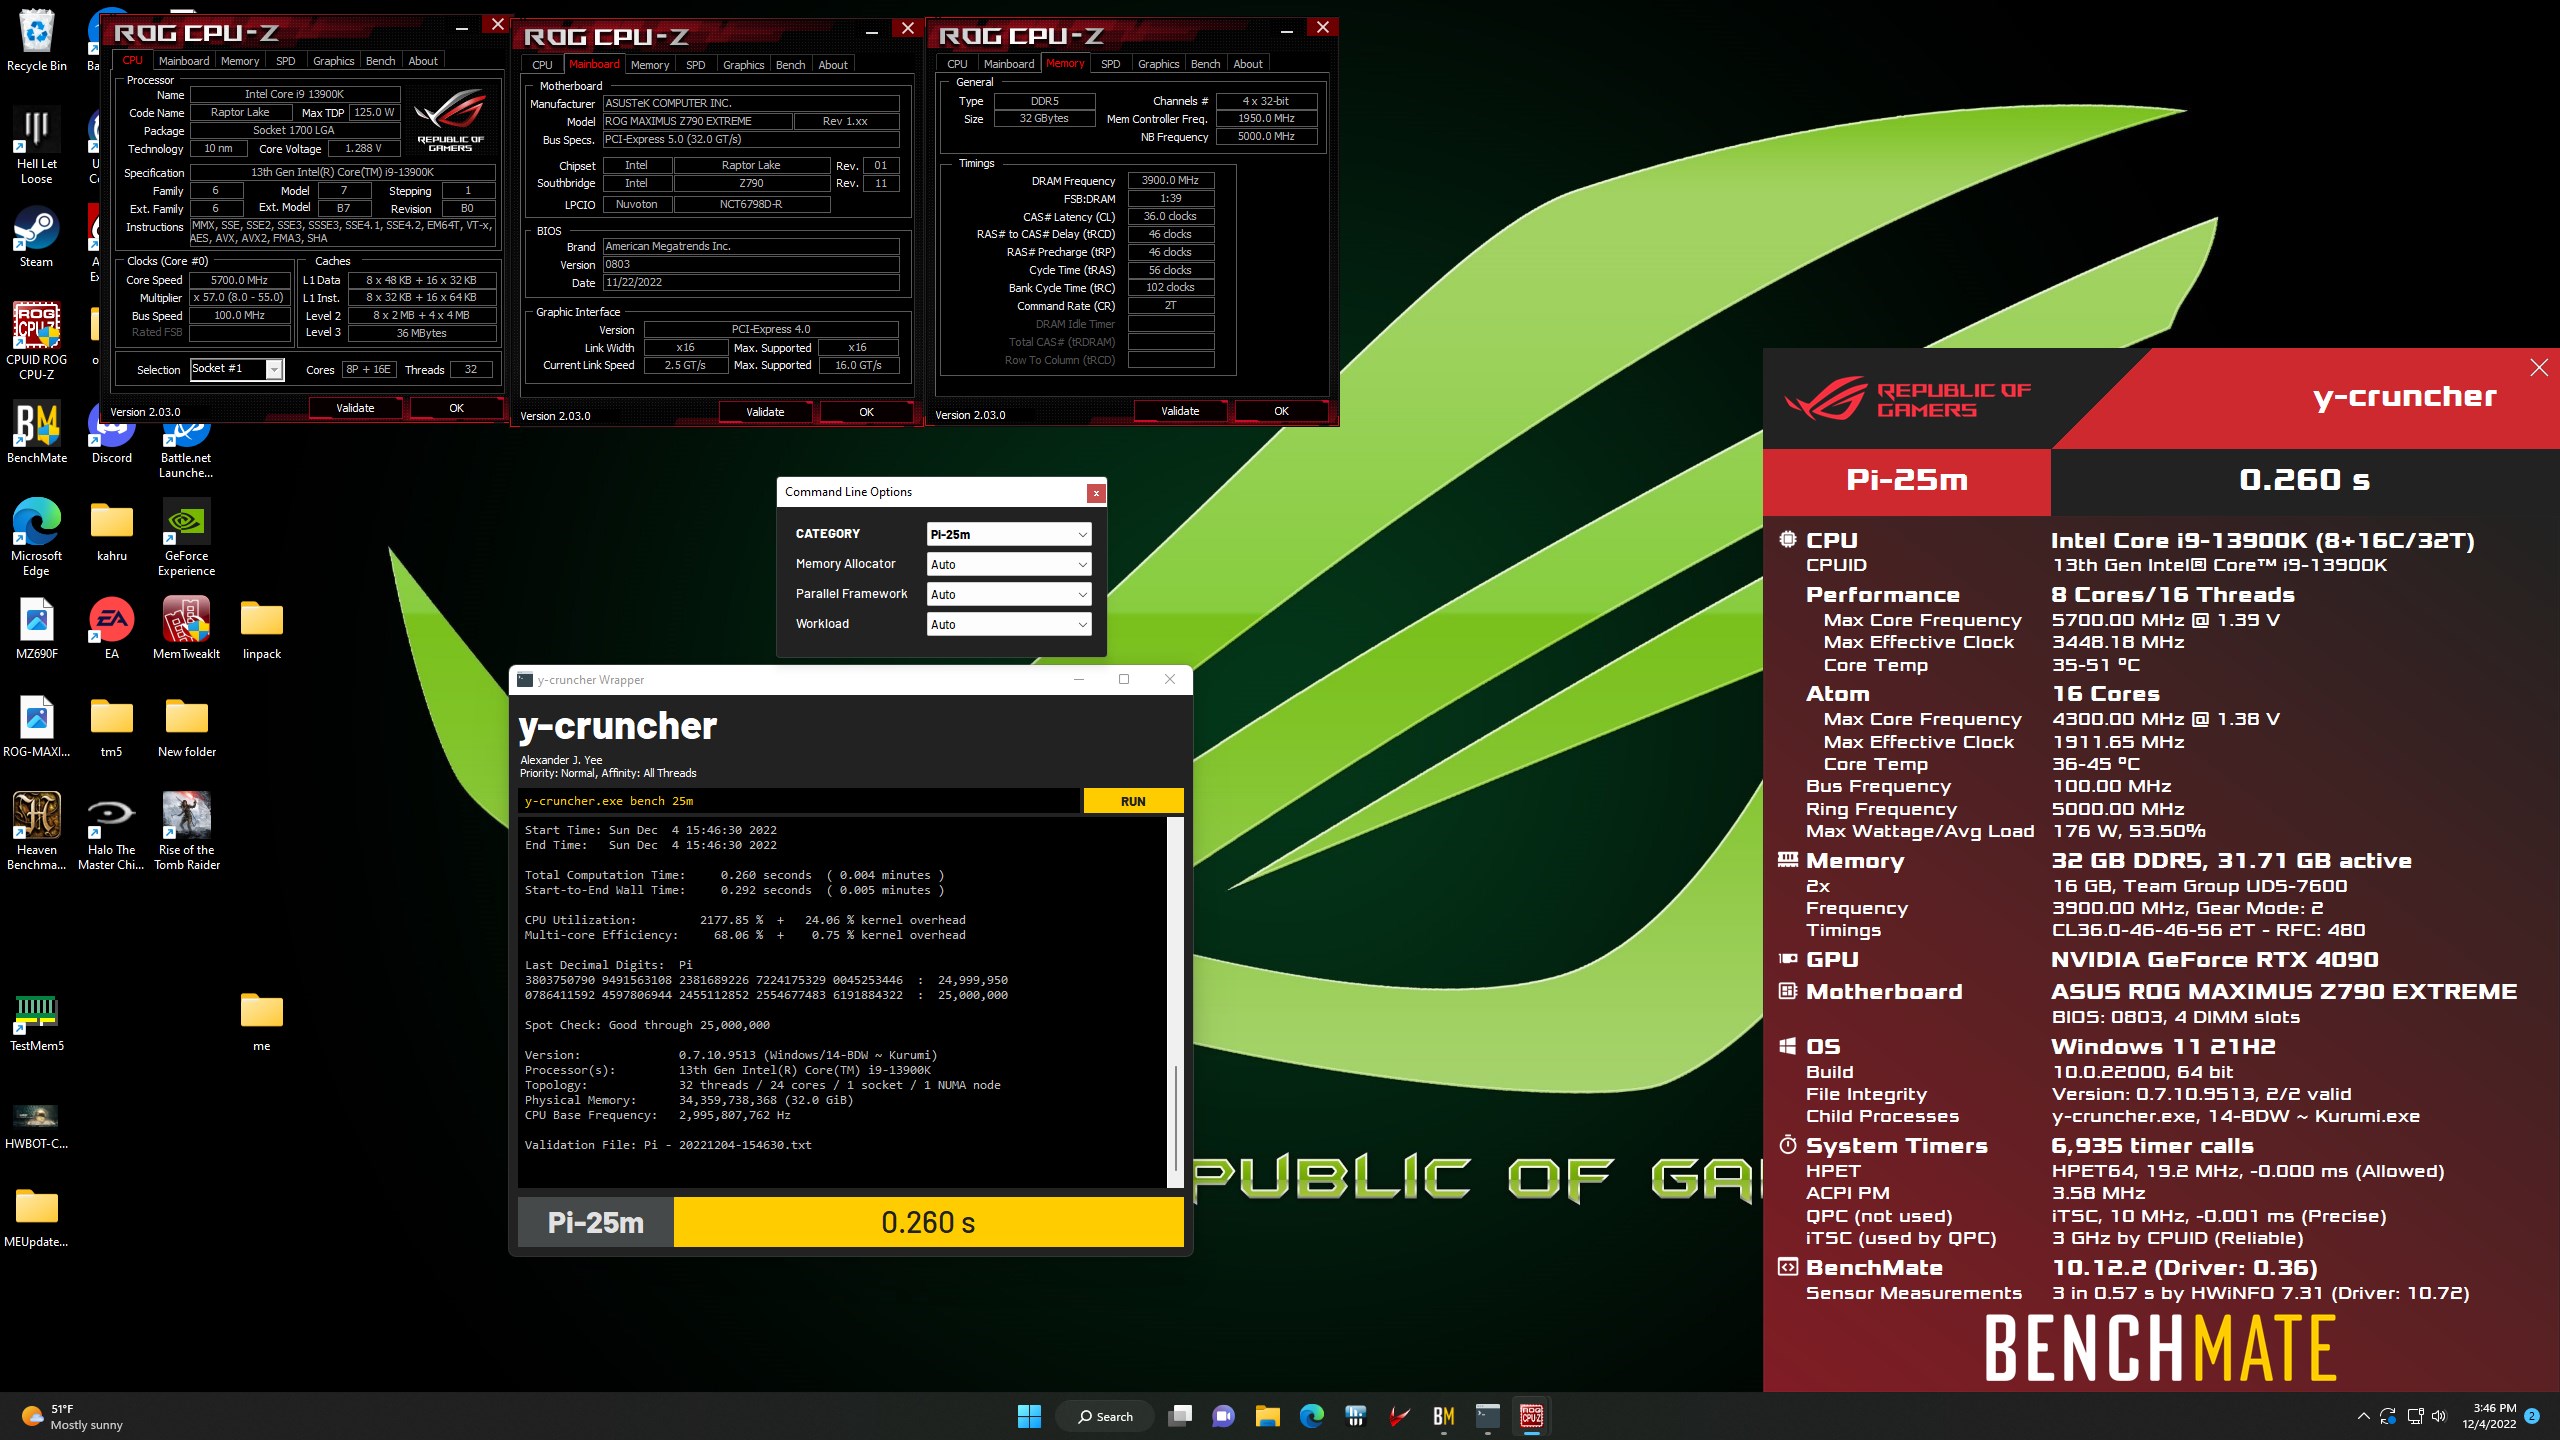Show hidden system tray icons chevron
The image size is (2560, 1440).
tap(2363, 1416)
